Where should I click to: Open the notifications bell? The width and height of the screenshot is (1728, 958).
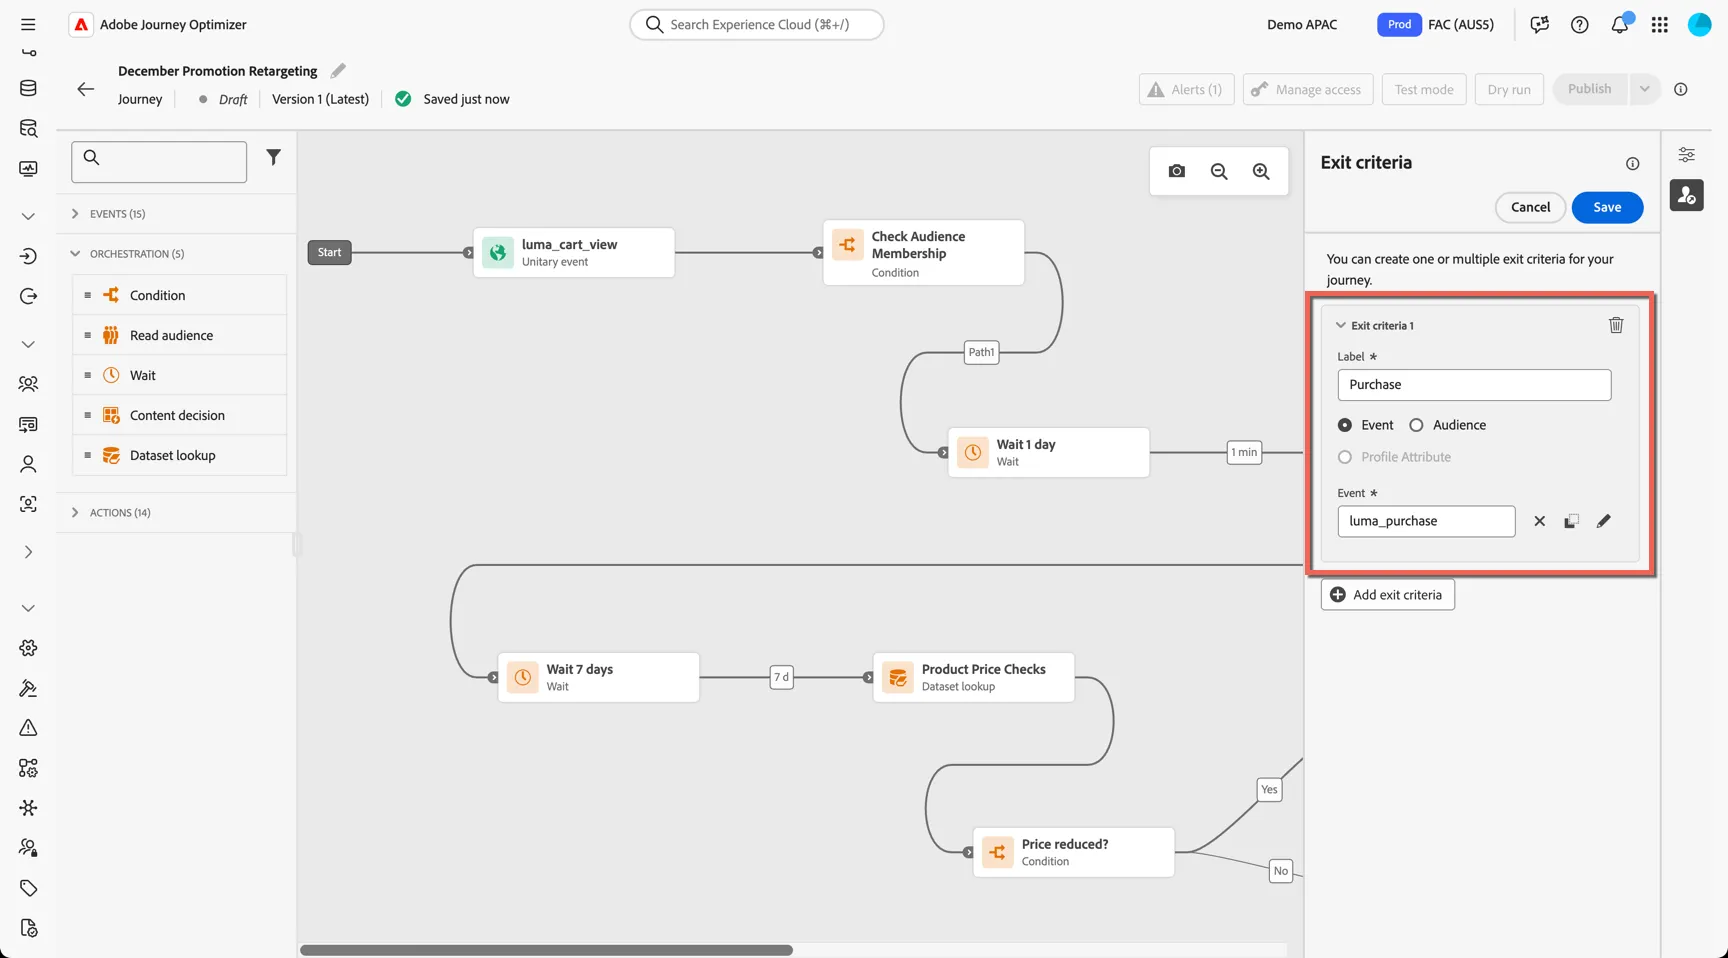point(1620,24)
